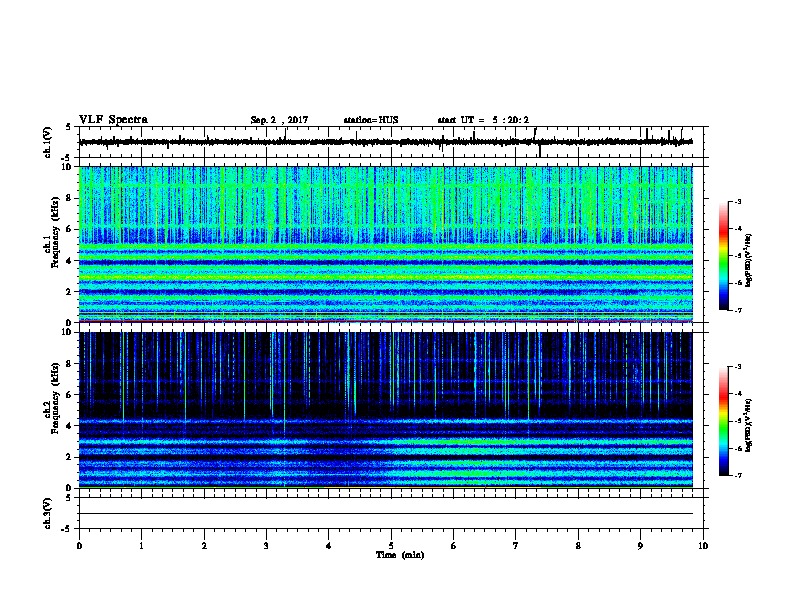Click time tick label 3 on the x-axis
The width and height of the screenshot is (792, 612).
266,546
